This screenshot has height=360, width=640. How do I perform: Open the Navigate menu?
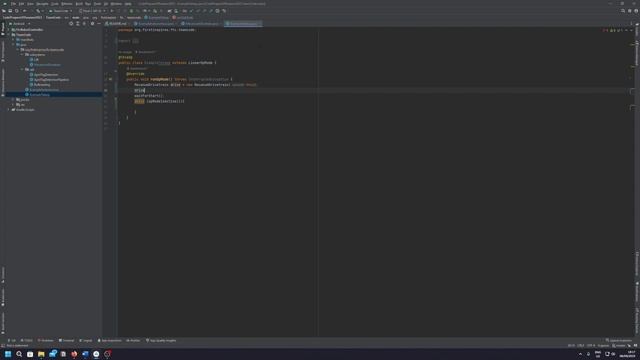pos(42,4)
